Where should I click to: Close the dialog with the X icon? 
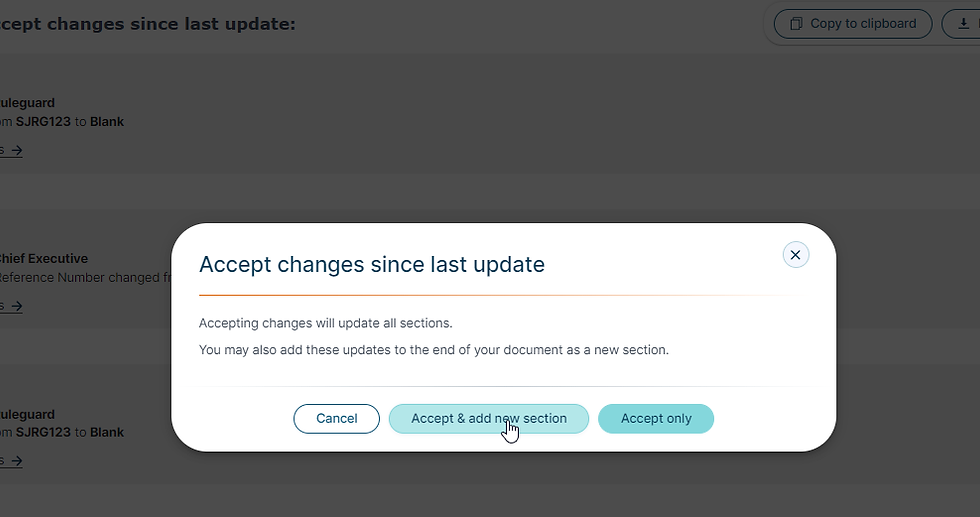796,255
